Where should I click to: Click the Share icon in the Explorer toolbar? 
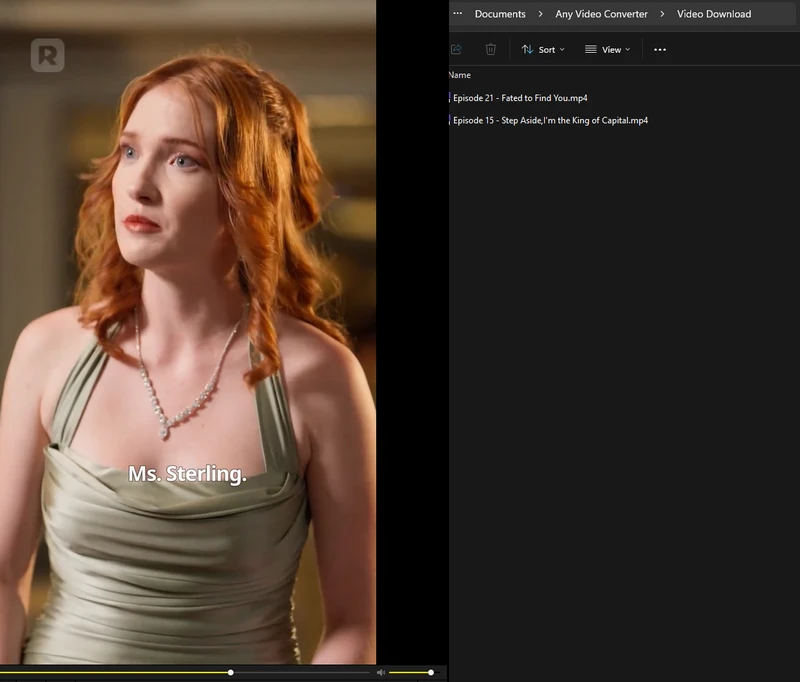(456, 49)
